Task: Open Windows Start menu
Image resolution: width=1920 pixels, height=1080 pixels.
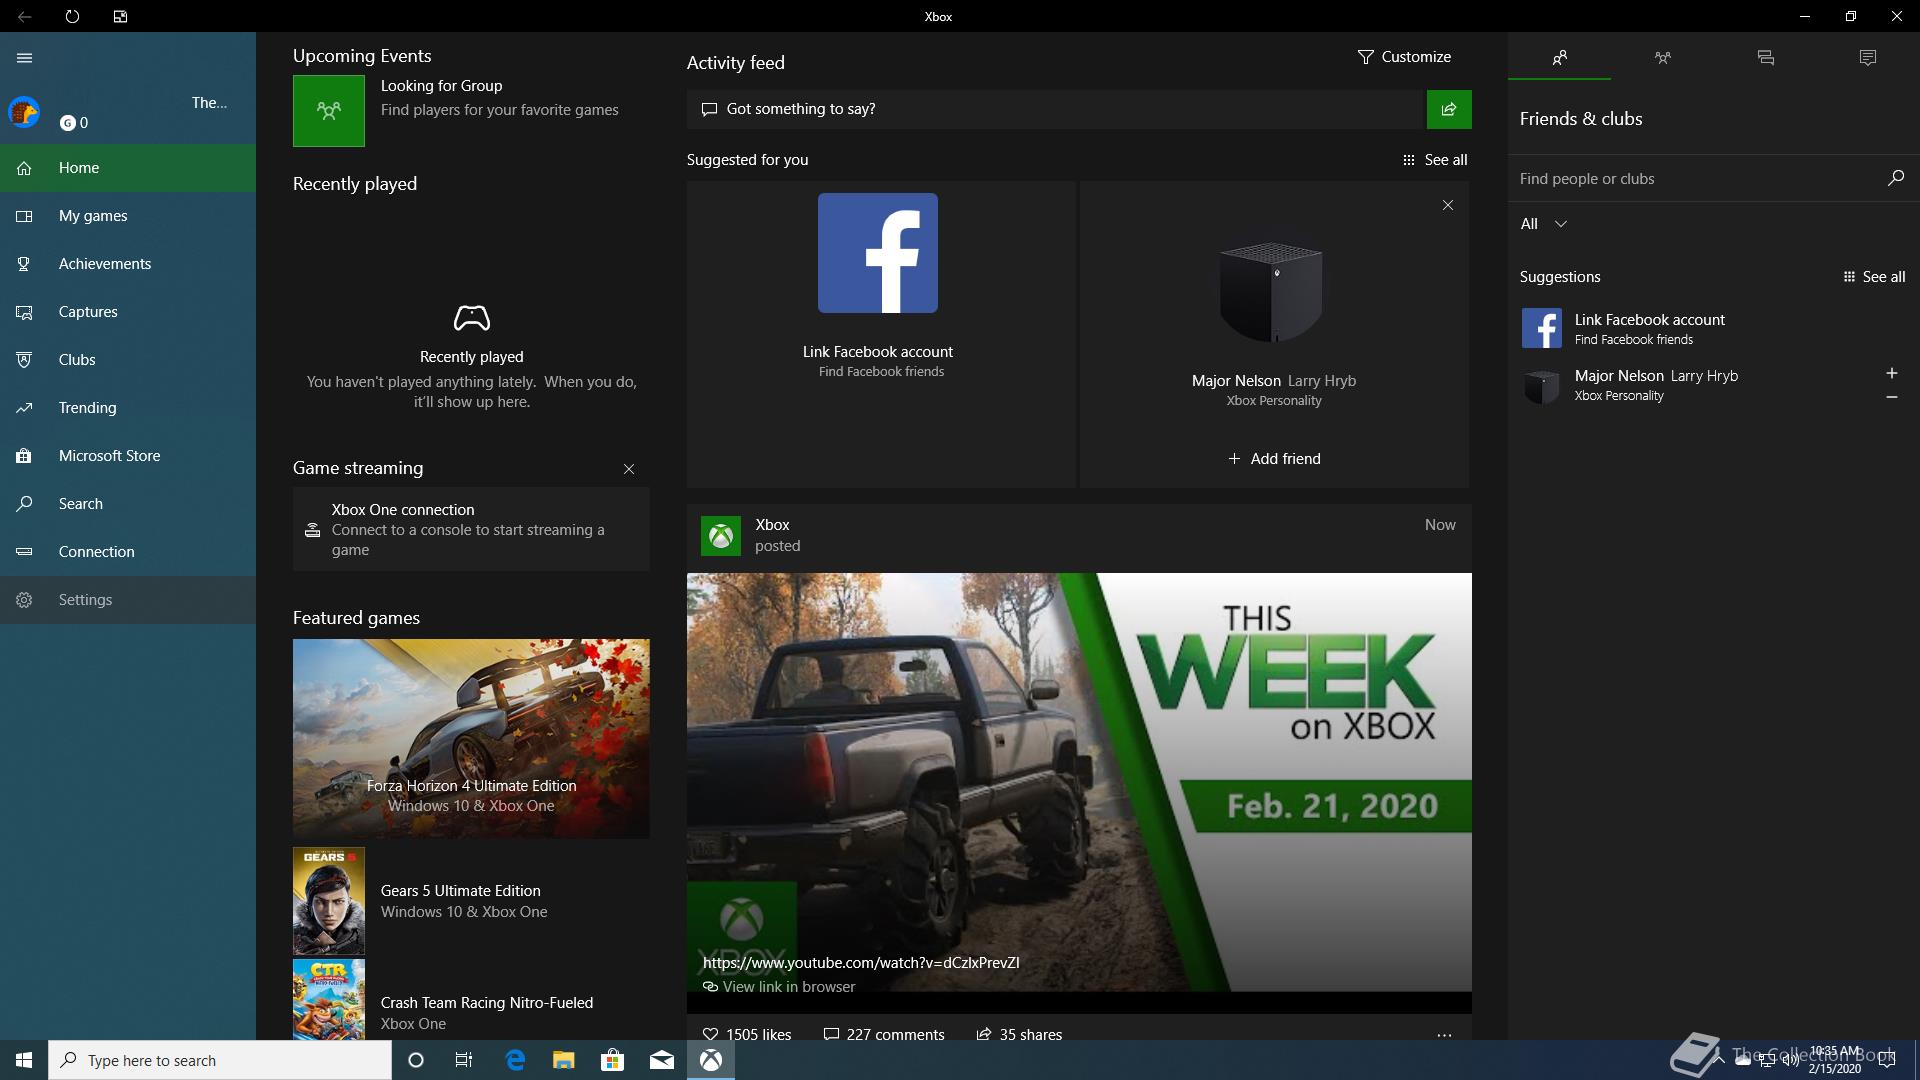Action: pos(24,1060)
